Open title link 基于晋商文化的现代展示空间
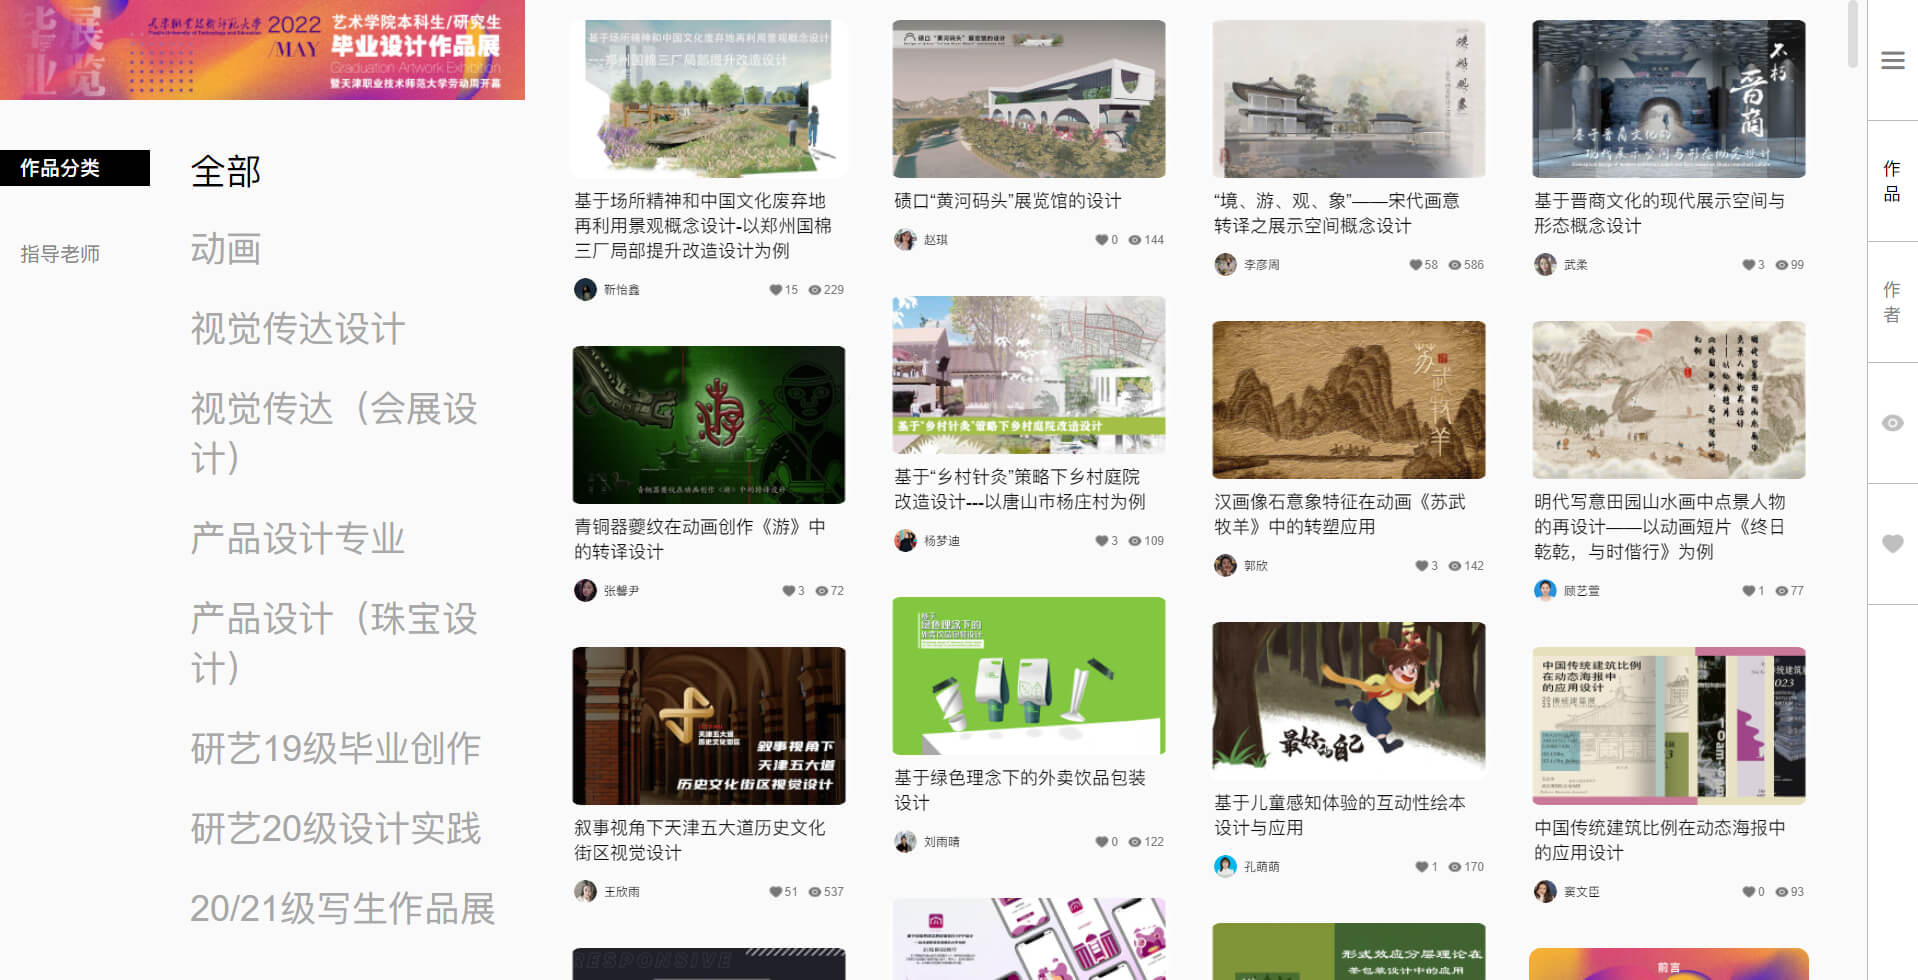 click(1660, 213)
